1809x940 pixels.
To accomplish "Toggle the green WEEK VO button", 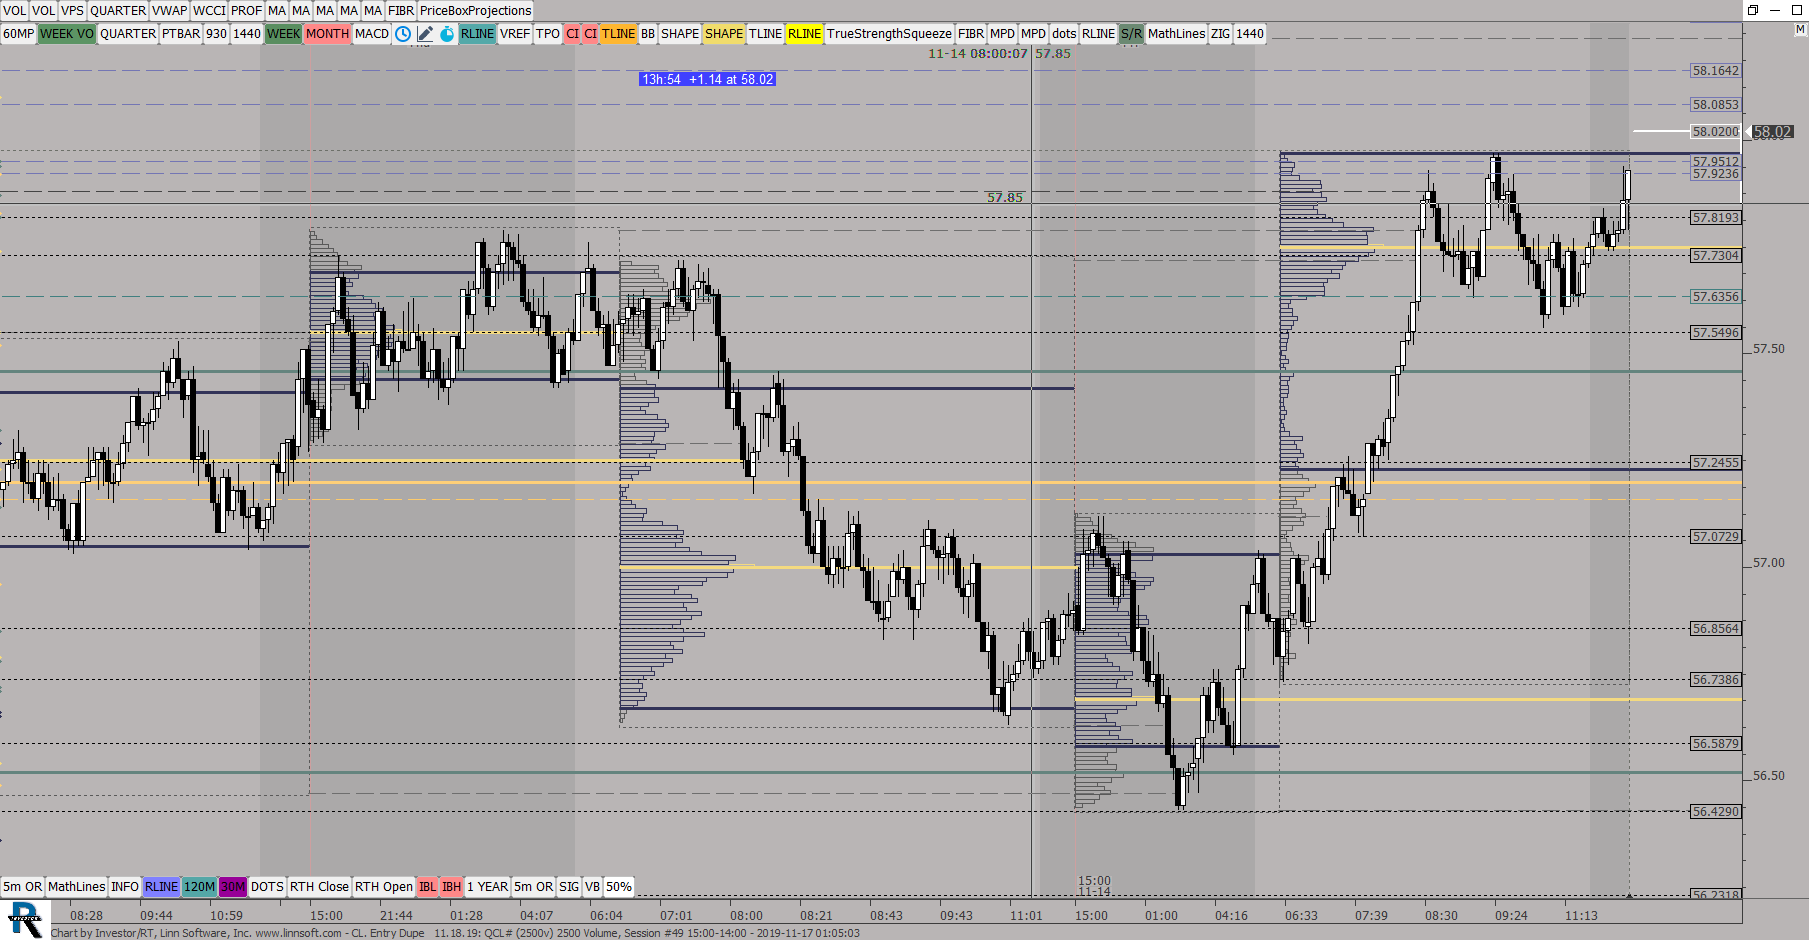I will tap(67, 34).
